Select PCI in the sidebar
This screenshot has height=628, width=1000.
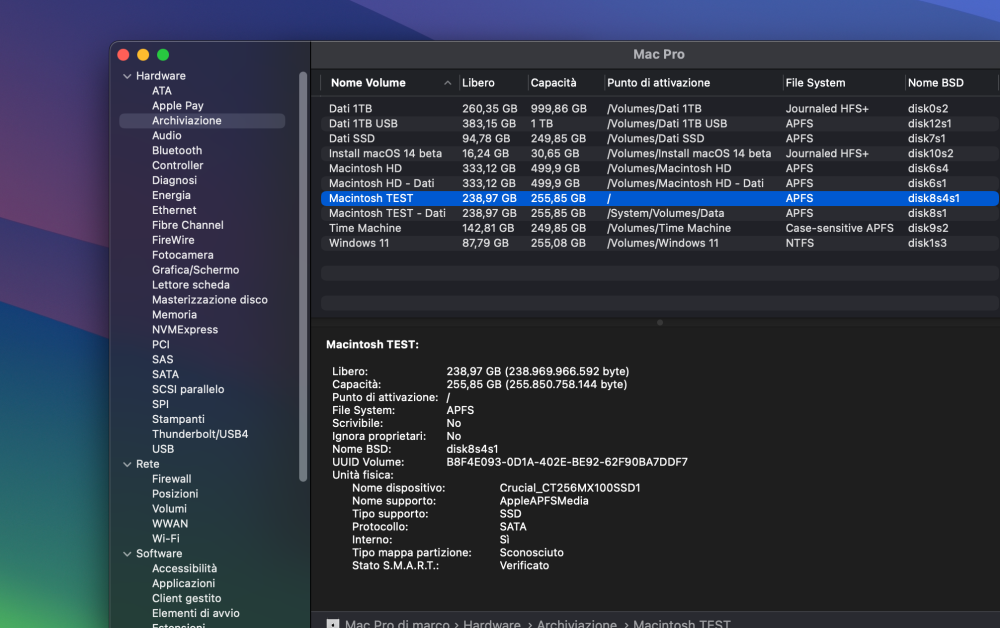(161, 345)
